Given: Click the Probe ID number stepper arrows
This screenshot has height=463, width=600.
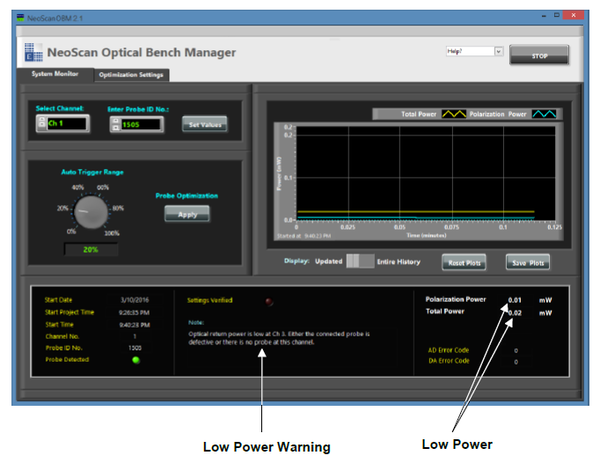Looking at the screenshot, I should coord(116,124).
